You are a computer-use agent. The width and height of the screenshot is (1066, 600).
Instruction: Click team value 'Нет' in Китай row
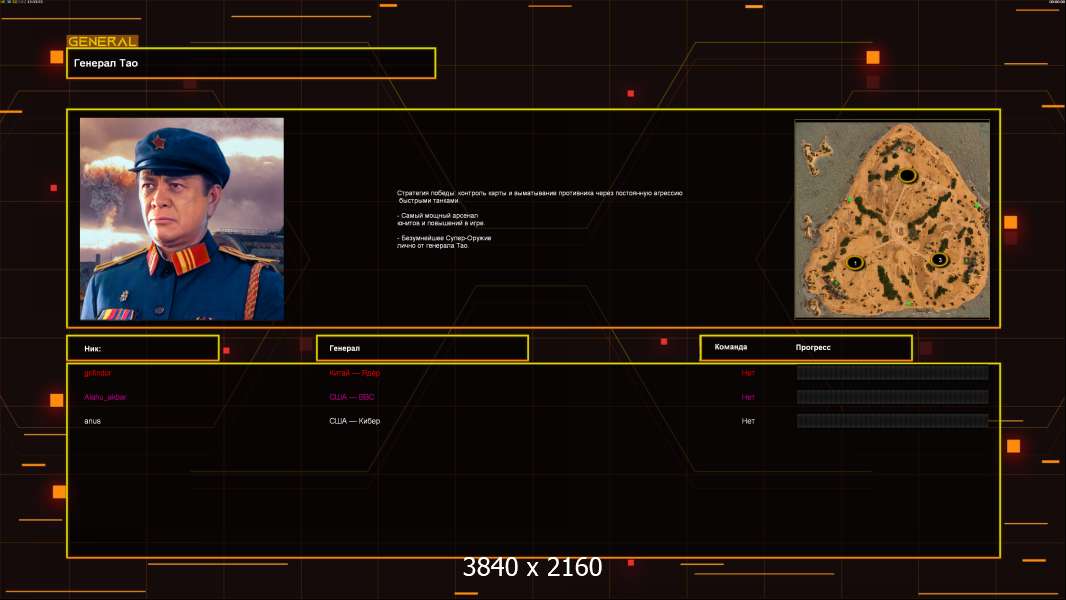pyautogui.click(x=748, y=373)
